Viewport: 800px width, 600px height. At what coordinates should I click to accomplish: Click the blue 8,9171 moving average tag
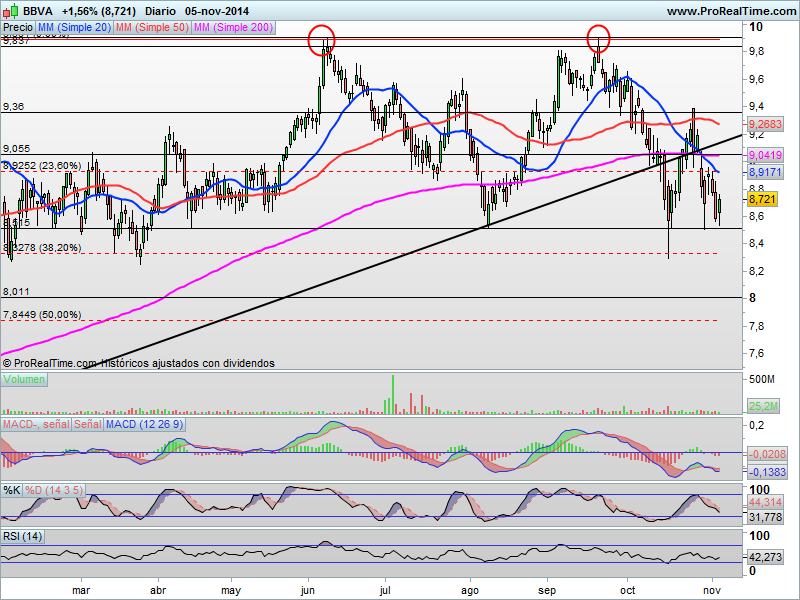click(x=765, y=172)
